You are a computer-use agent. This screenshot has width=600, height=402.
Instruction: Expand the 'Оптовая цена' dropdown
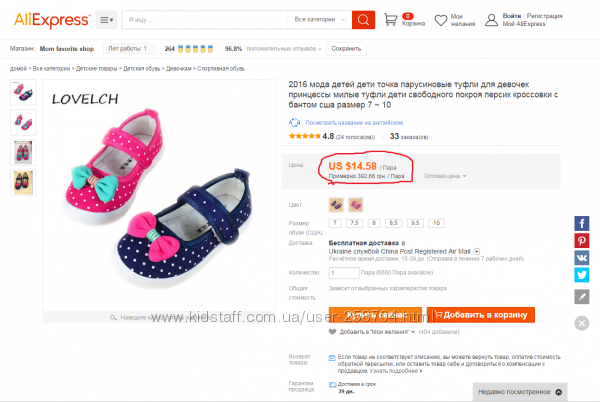[x=446, y=176]
